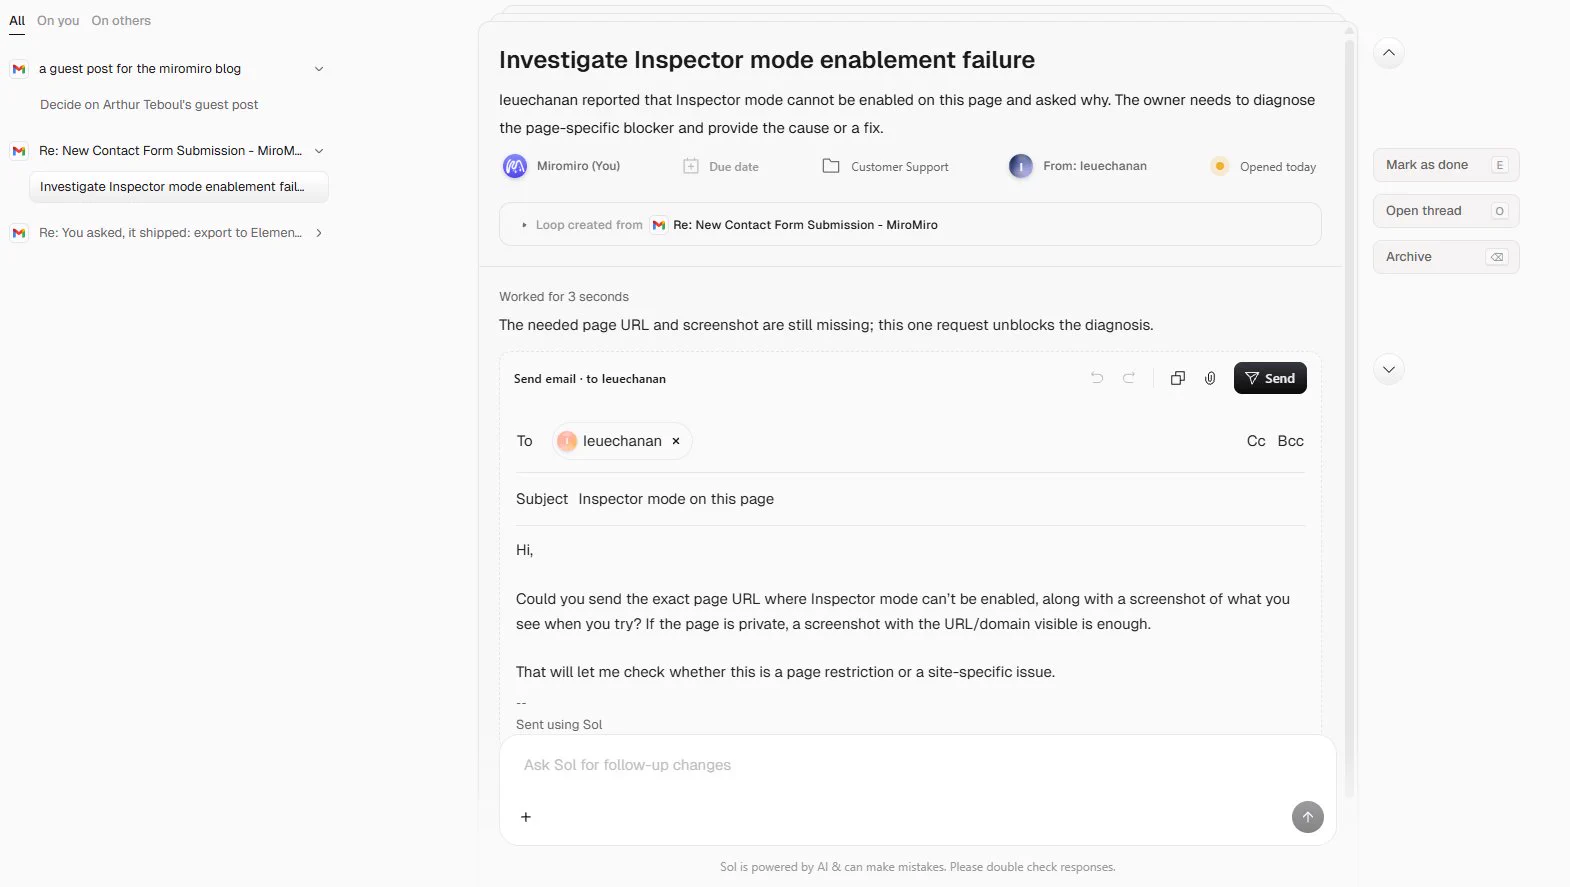The image size is (1570, 887).
Task: Open Decide on Arthur Teboul's guest post
Action: (x=149, y=105)
